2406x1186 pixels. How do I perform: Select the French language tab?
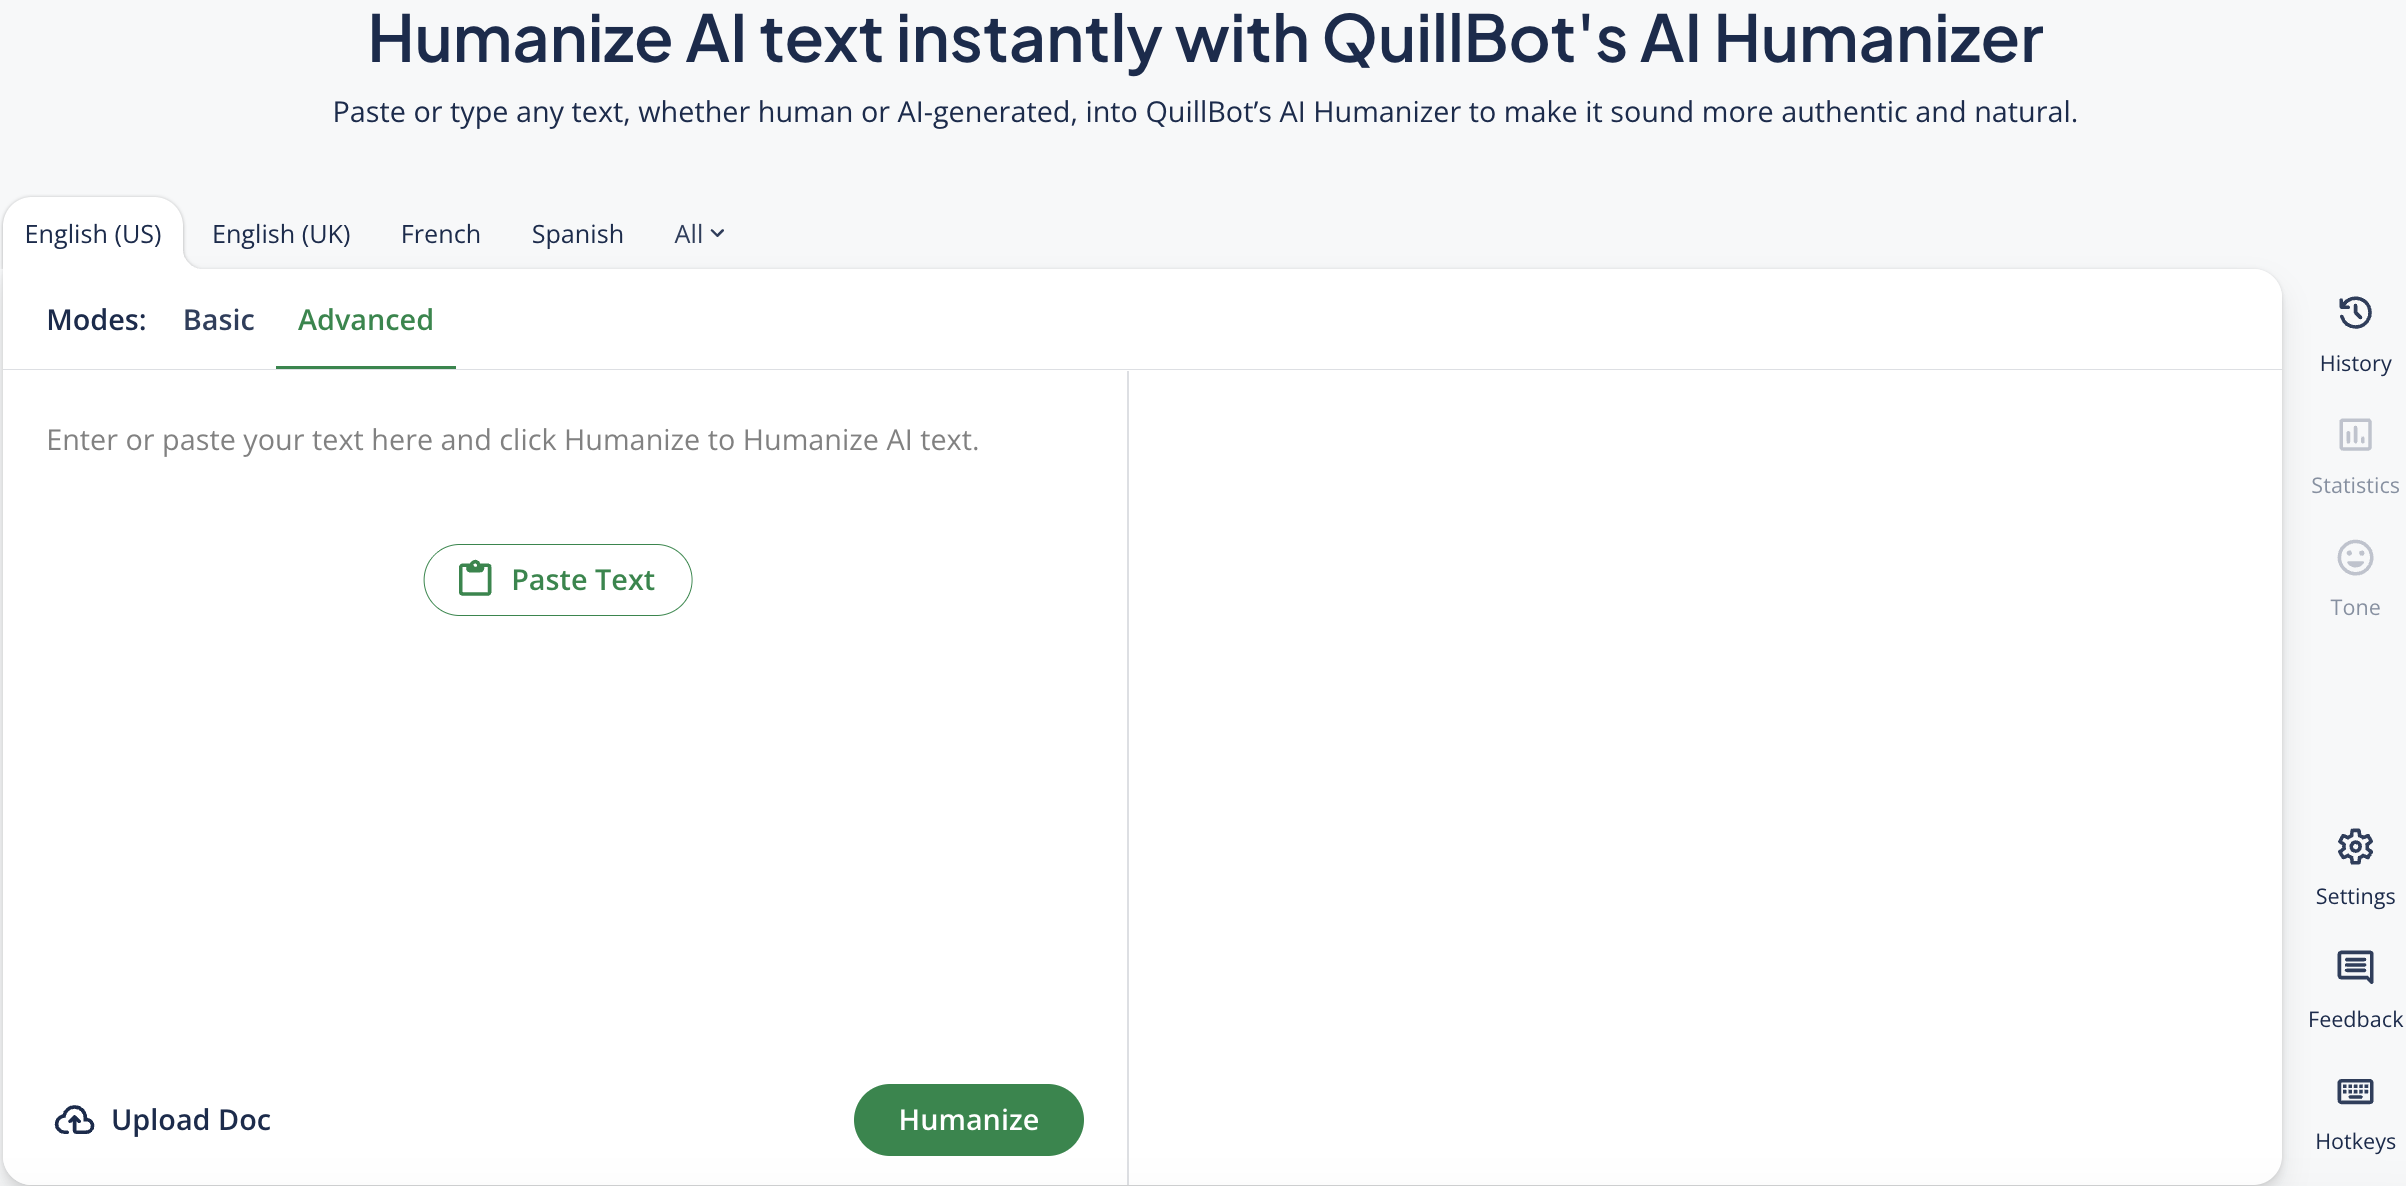[x=441, y=233]
